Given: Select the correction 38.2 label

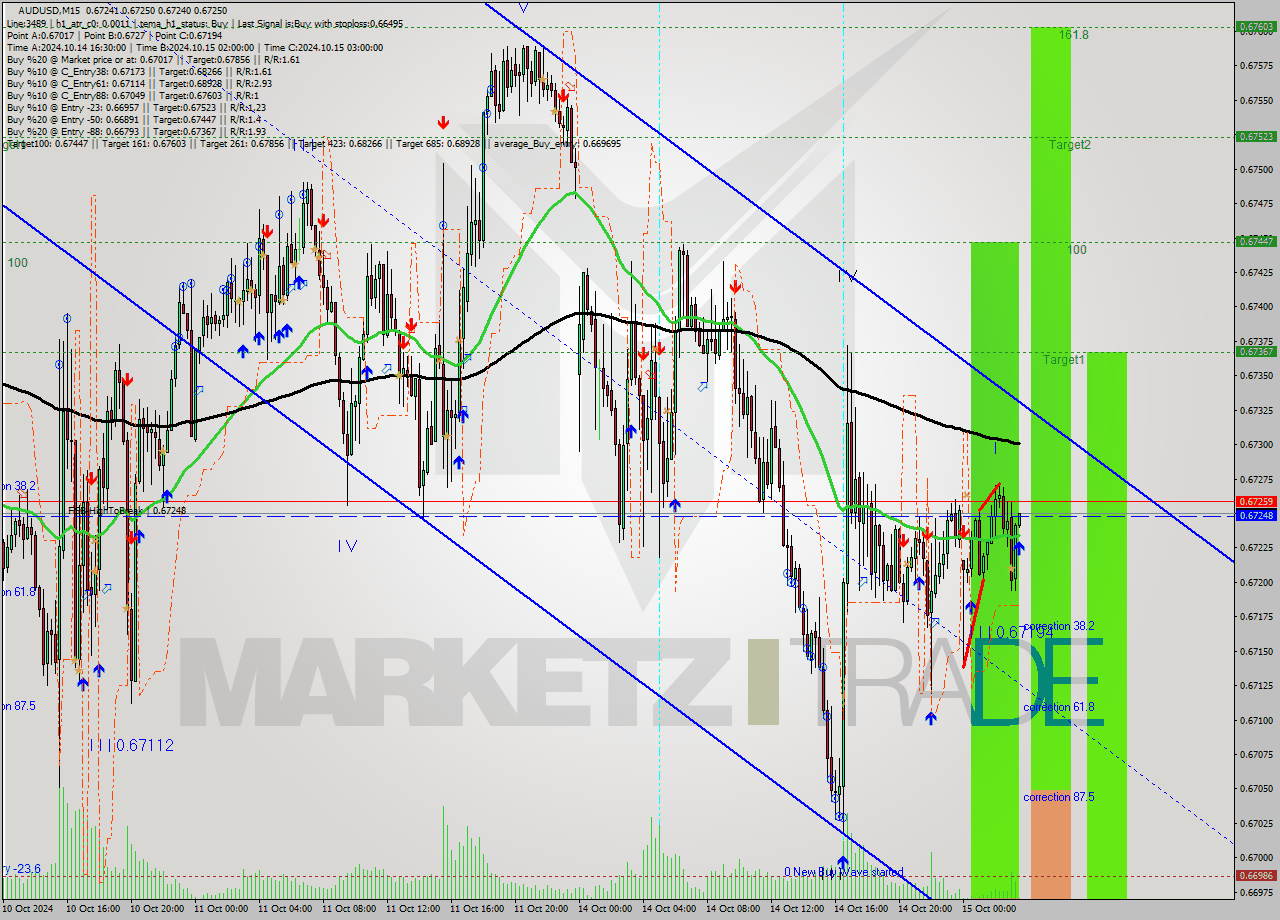Looking at the screenshot, I should coord(1059,626).
